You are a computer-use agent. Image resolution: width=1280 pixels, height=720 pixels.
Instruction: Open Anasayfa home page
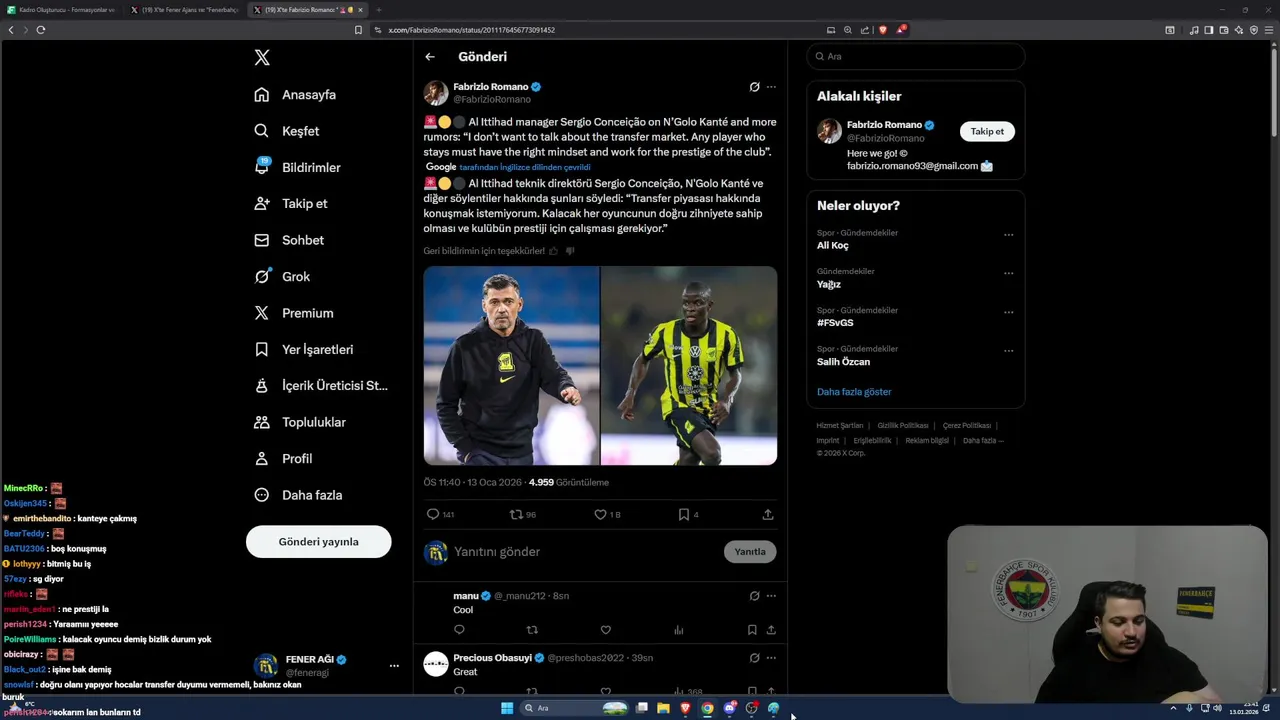click(295, 95)
